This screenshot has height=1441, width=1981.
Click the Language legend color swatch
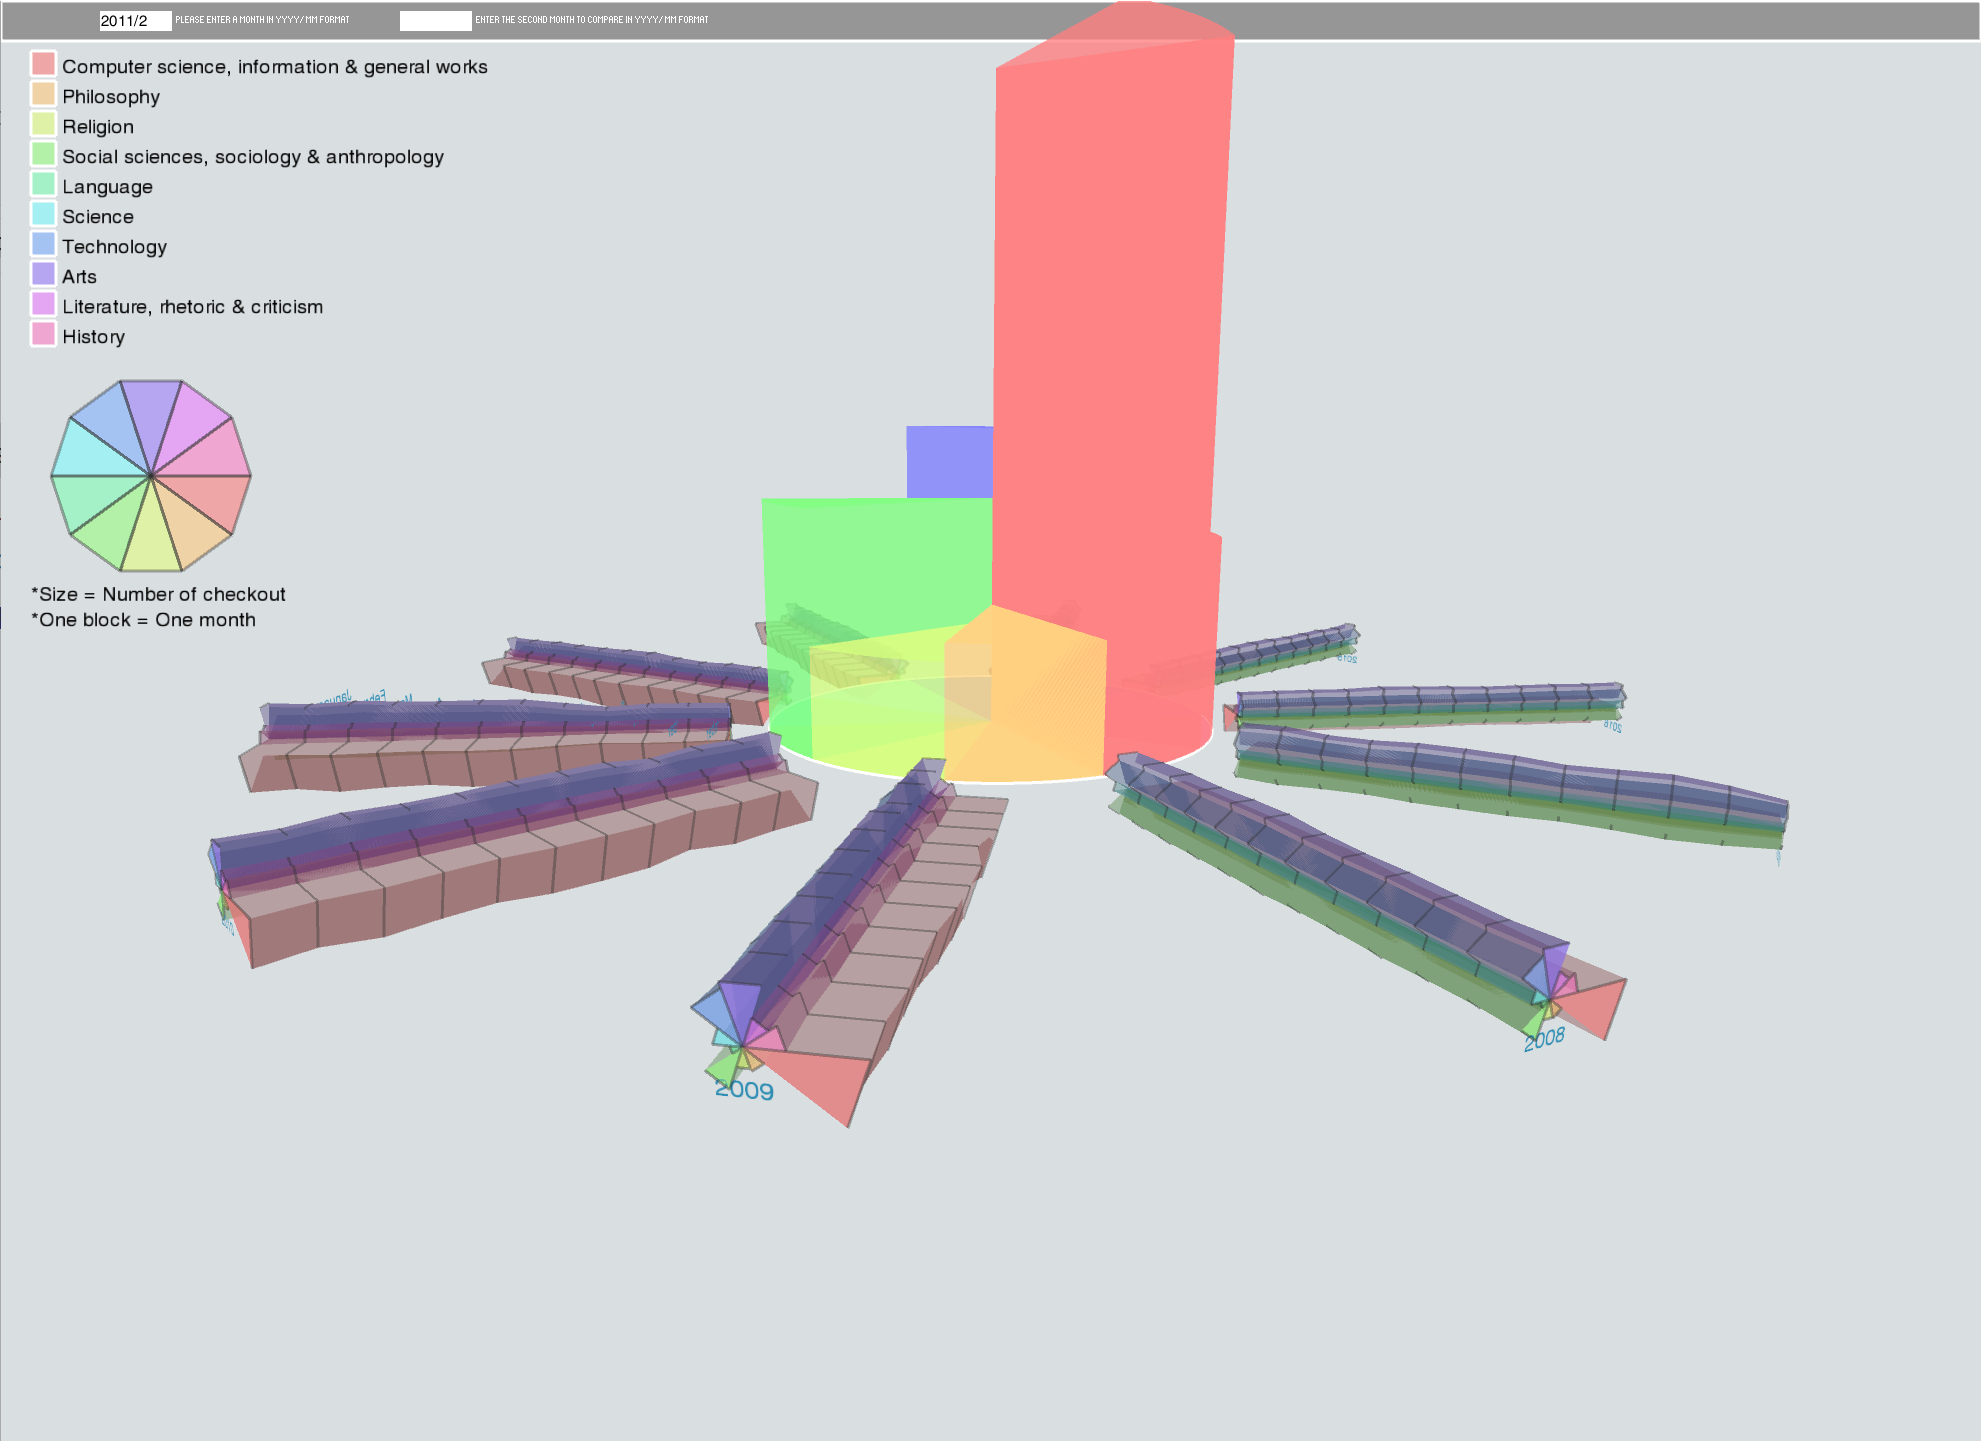coord(43,184)
